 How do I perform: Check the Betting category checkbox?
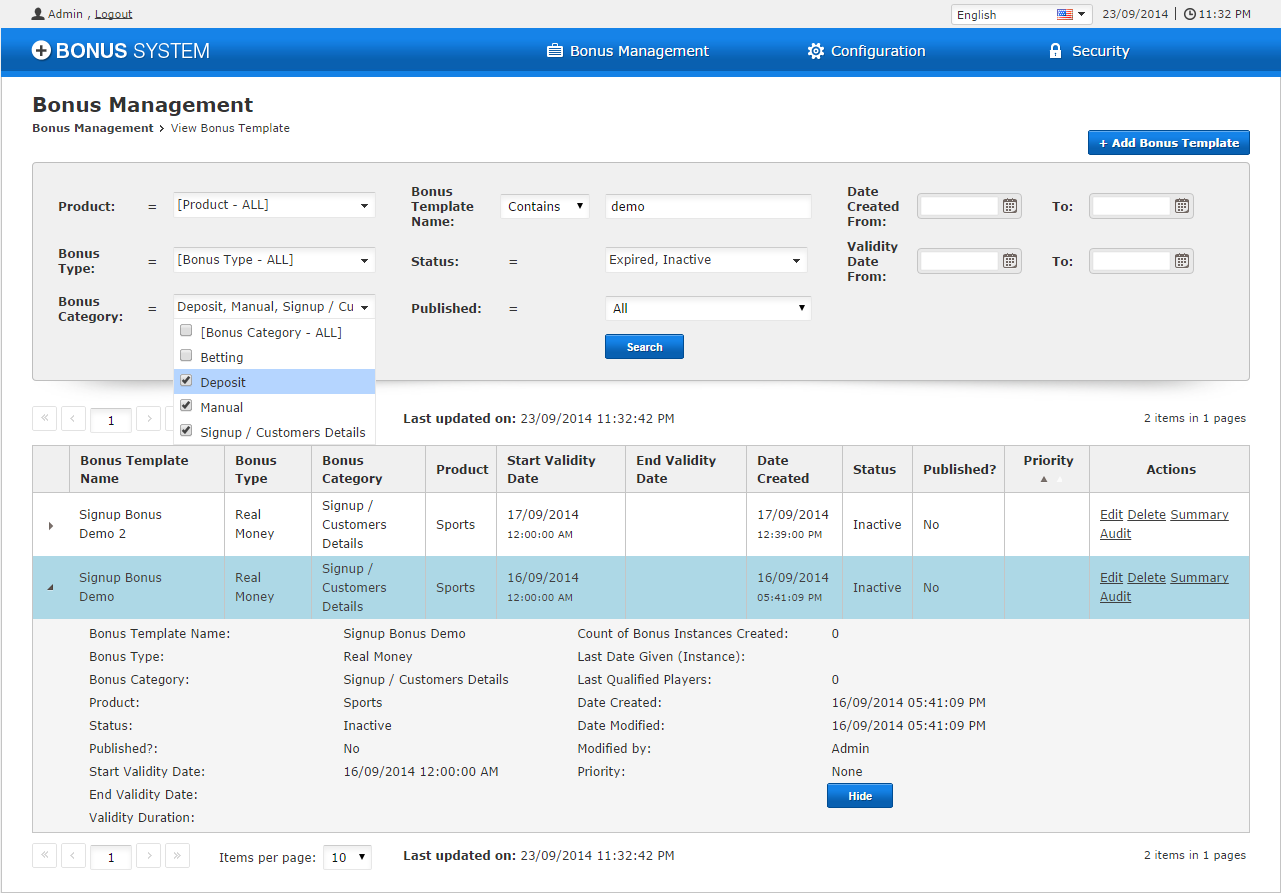tap(186, 356)
